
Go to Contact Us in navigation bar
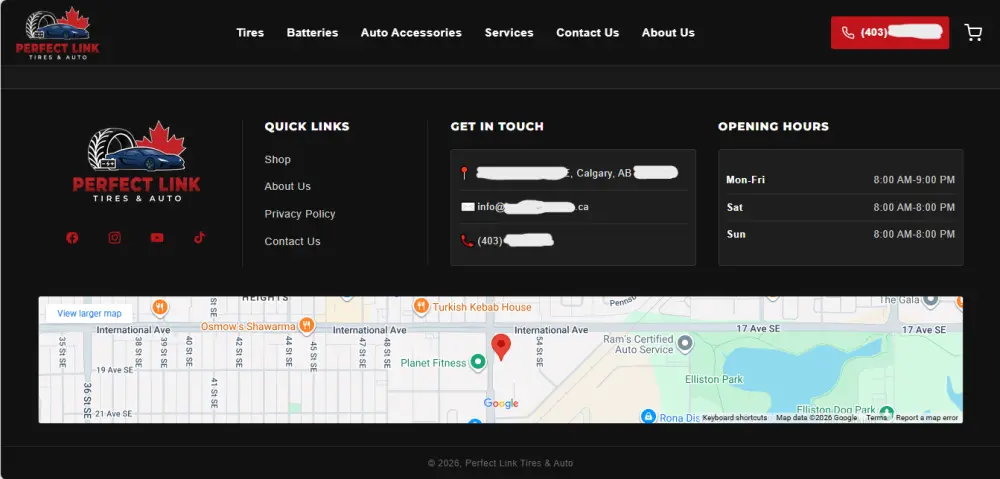[x=587, y=33]
